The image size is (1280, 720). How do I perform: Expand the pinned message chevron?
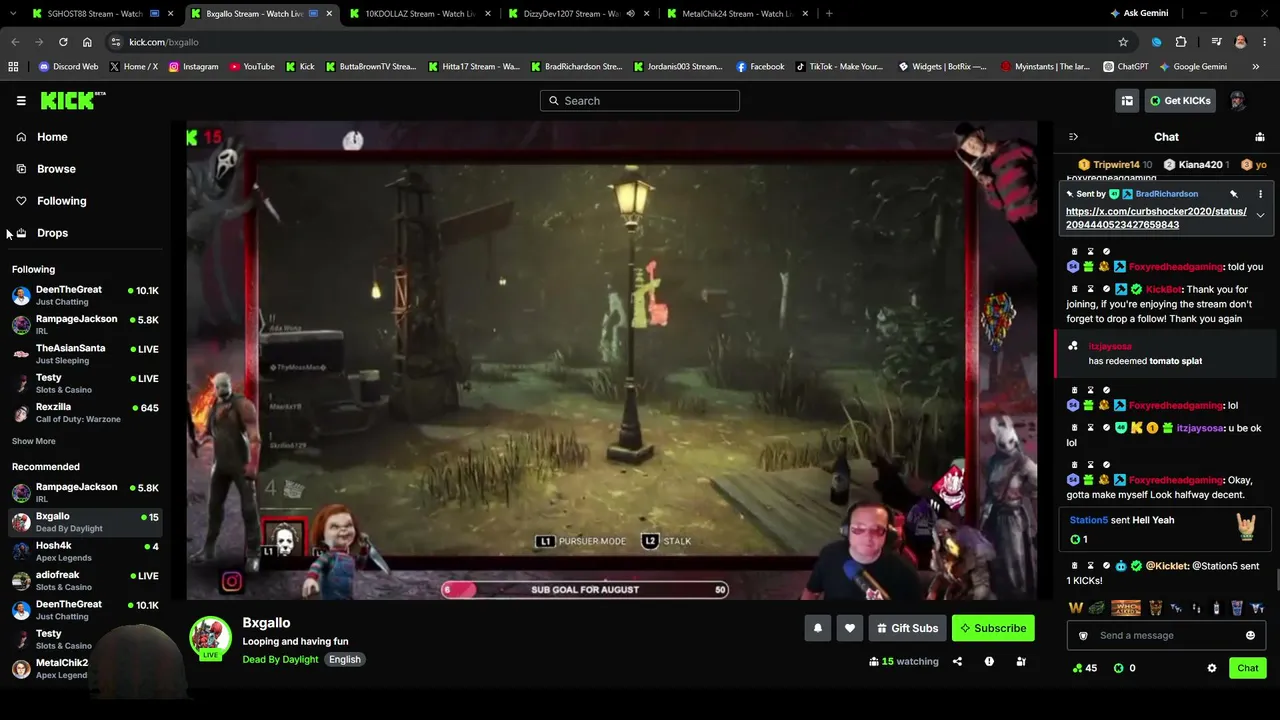[1260, 215]
